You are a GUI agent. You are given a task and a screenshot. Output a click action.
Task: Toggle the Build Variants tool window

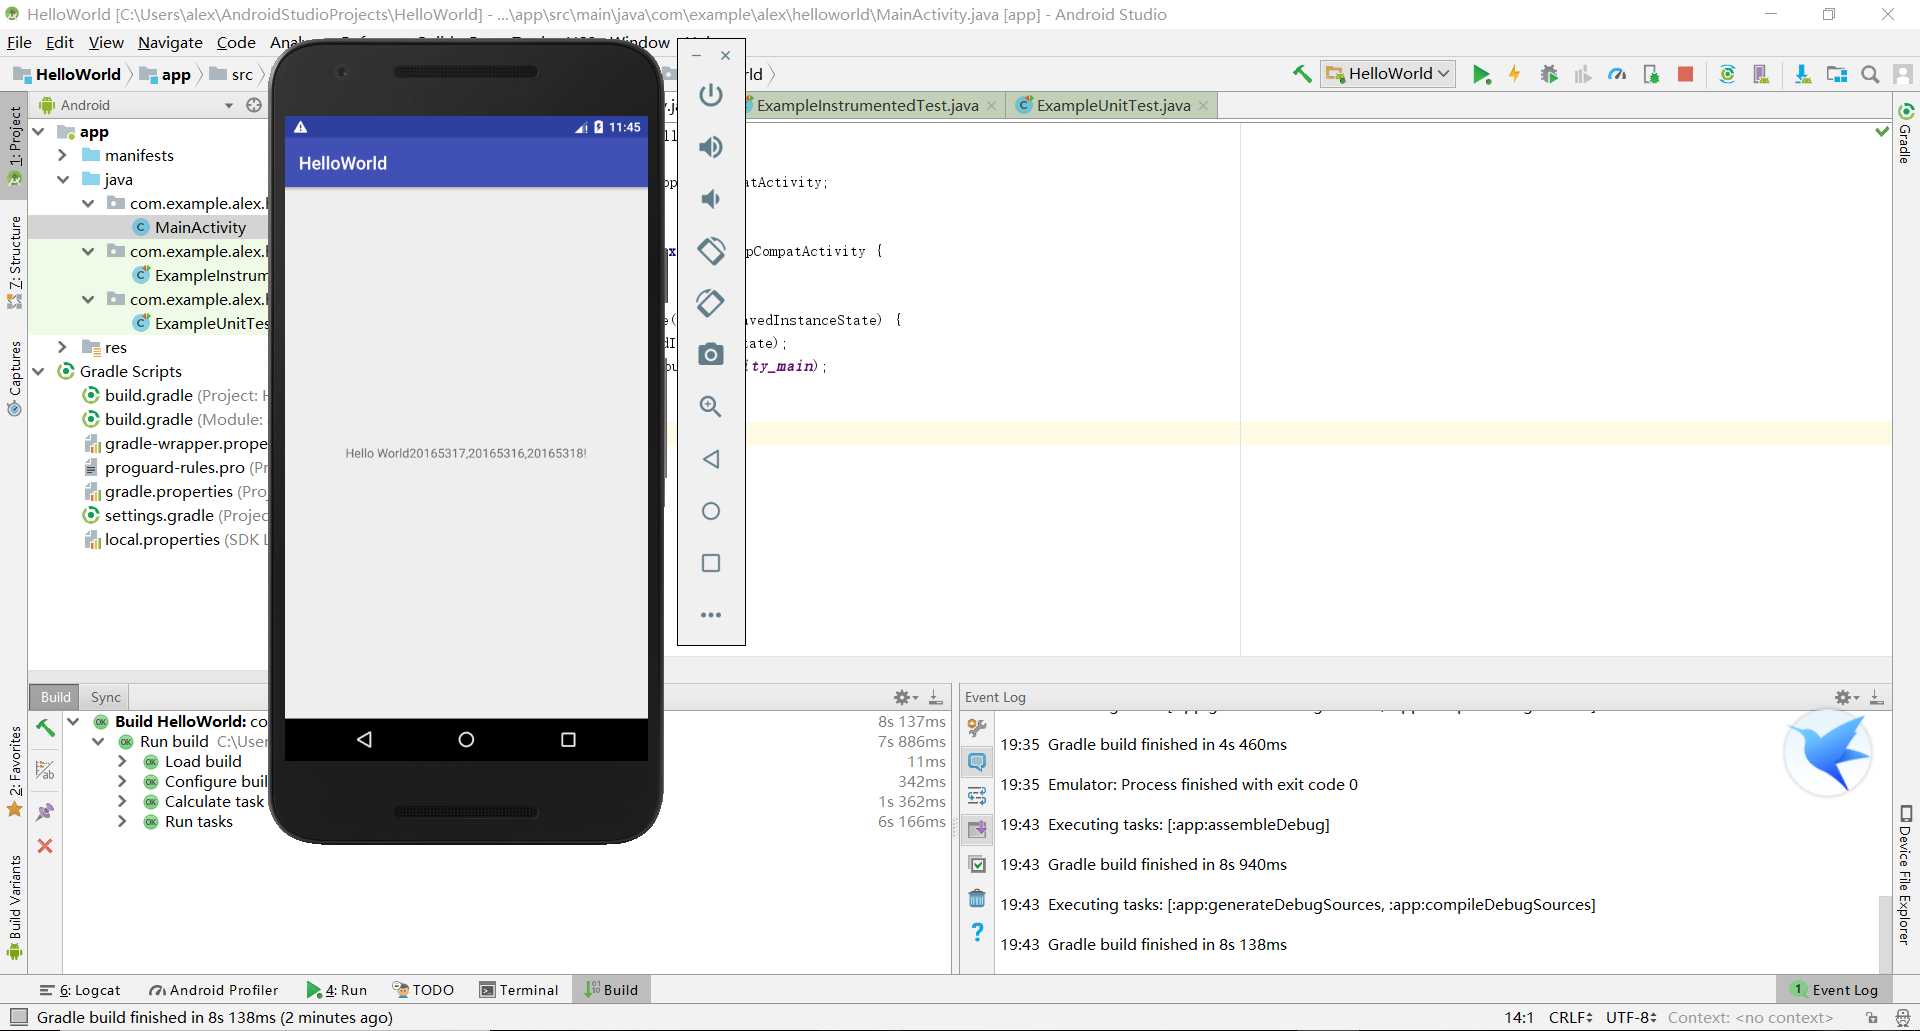[14, 907]
